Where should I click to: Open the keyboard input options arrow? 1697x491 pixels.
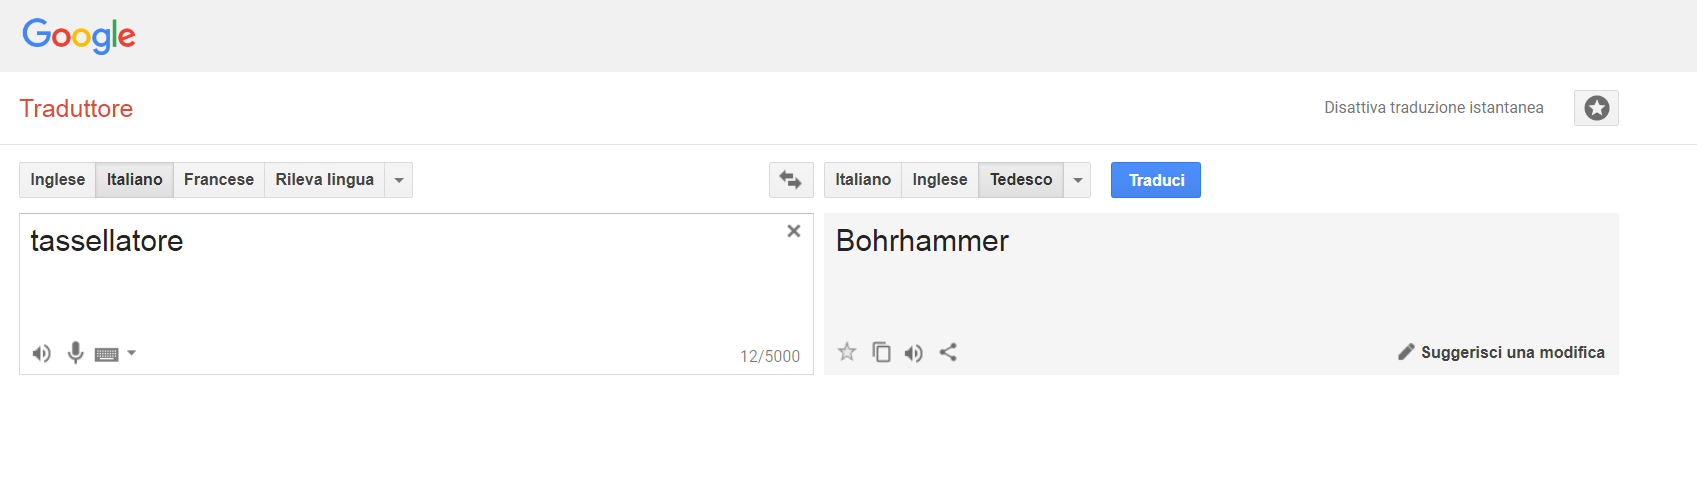pyautogui.click(x=132, y=353)
